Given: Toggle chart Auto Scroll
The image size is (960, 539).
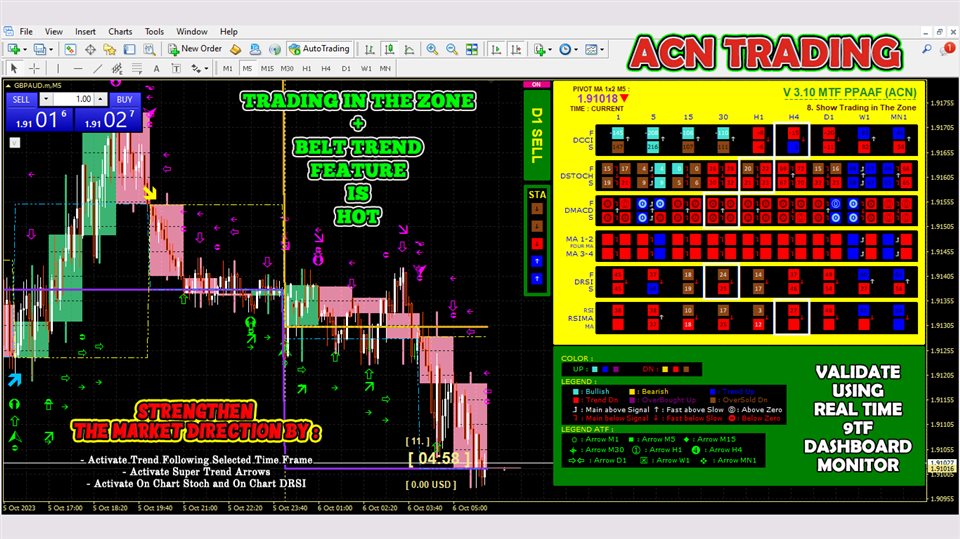Looking at the screenshot, I should coord(496,49).
